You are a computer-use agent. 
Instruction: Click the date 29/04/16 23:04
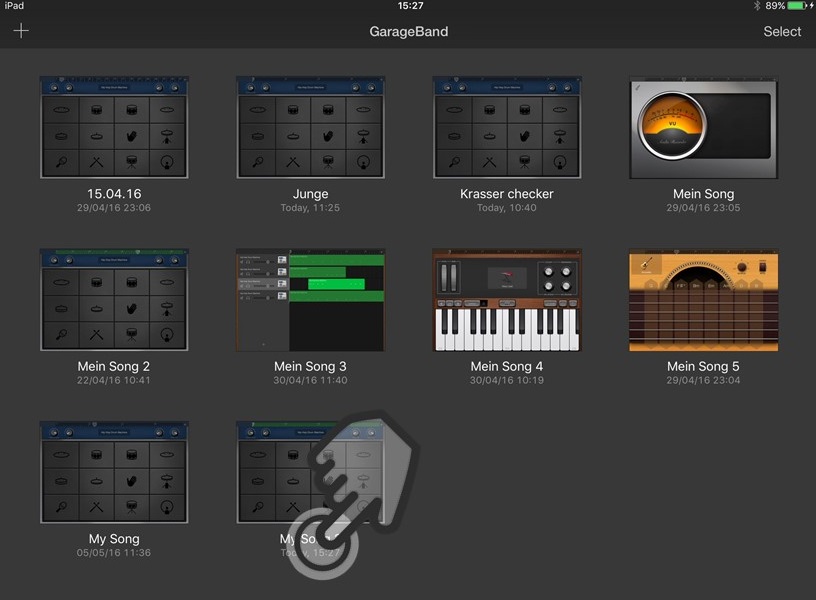[x=703, y=380]
